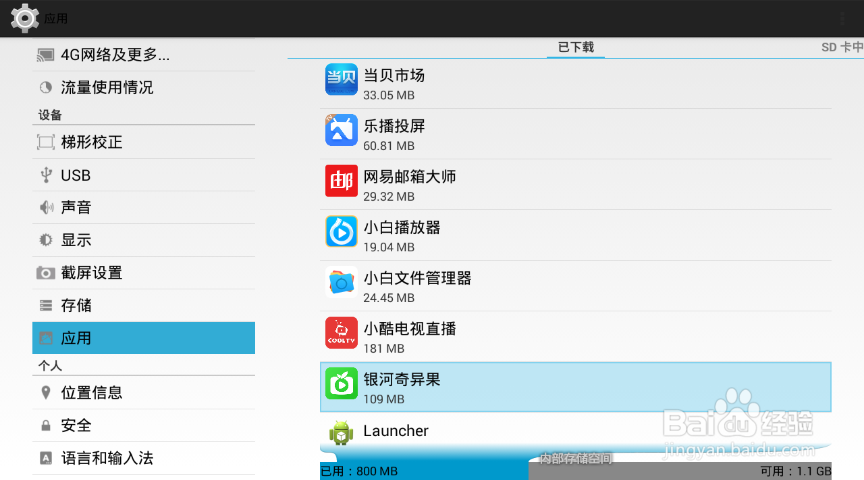
Task: Select 小酷电视直播 app name
Action: tap(409, 329)
